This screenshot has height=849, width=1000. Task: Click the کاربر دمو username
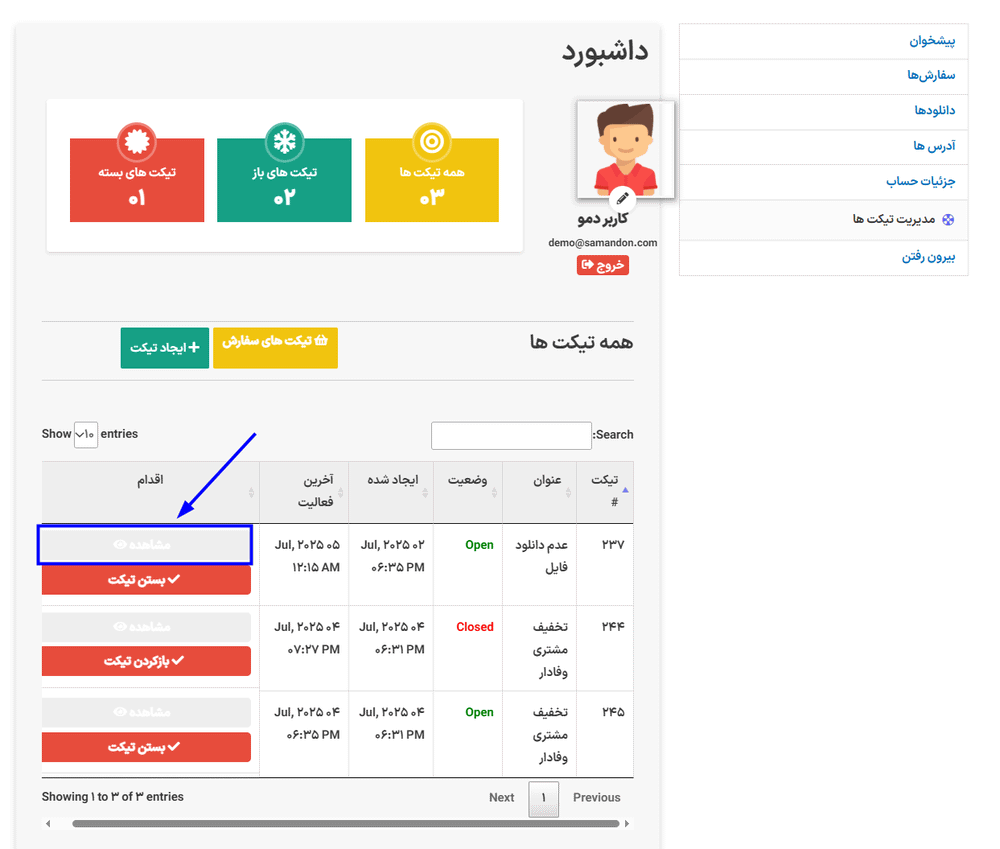pos(603,219)
